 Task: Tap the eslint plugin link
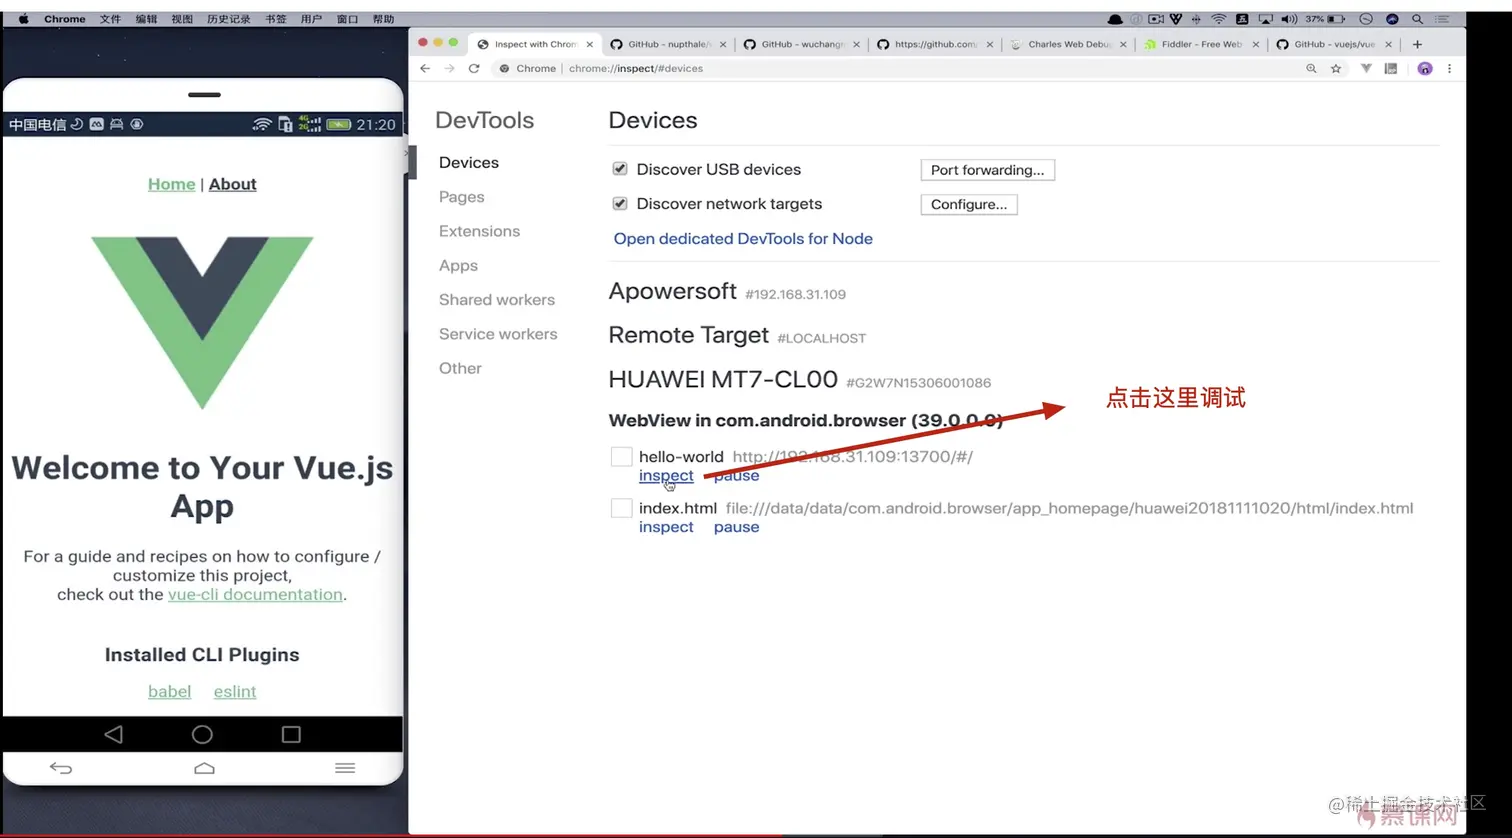click(235, 691)
